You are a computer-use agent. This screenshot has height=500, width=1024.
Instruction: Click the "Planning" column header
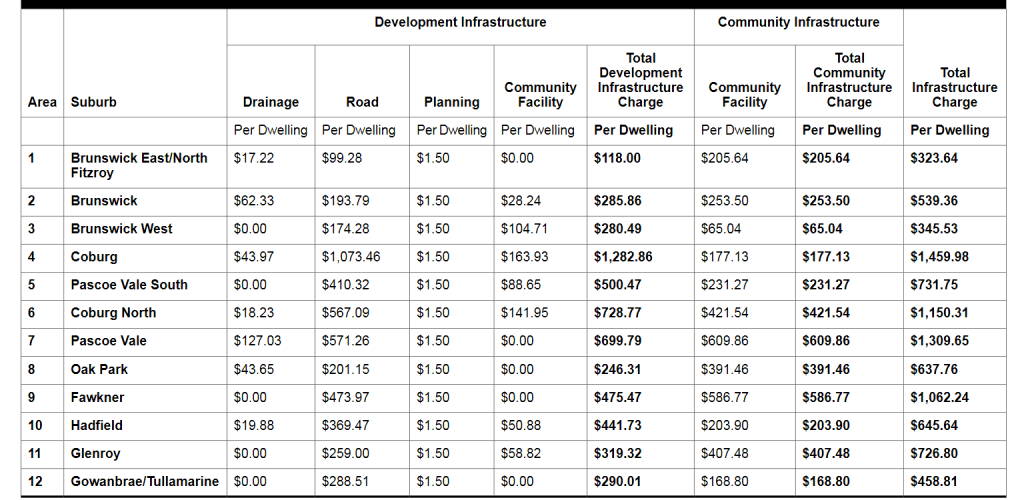coord(452,102)
